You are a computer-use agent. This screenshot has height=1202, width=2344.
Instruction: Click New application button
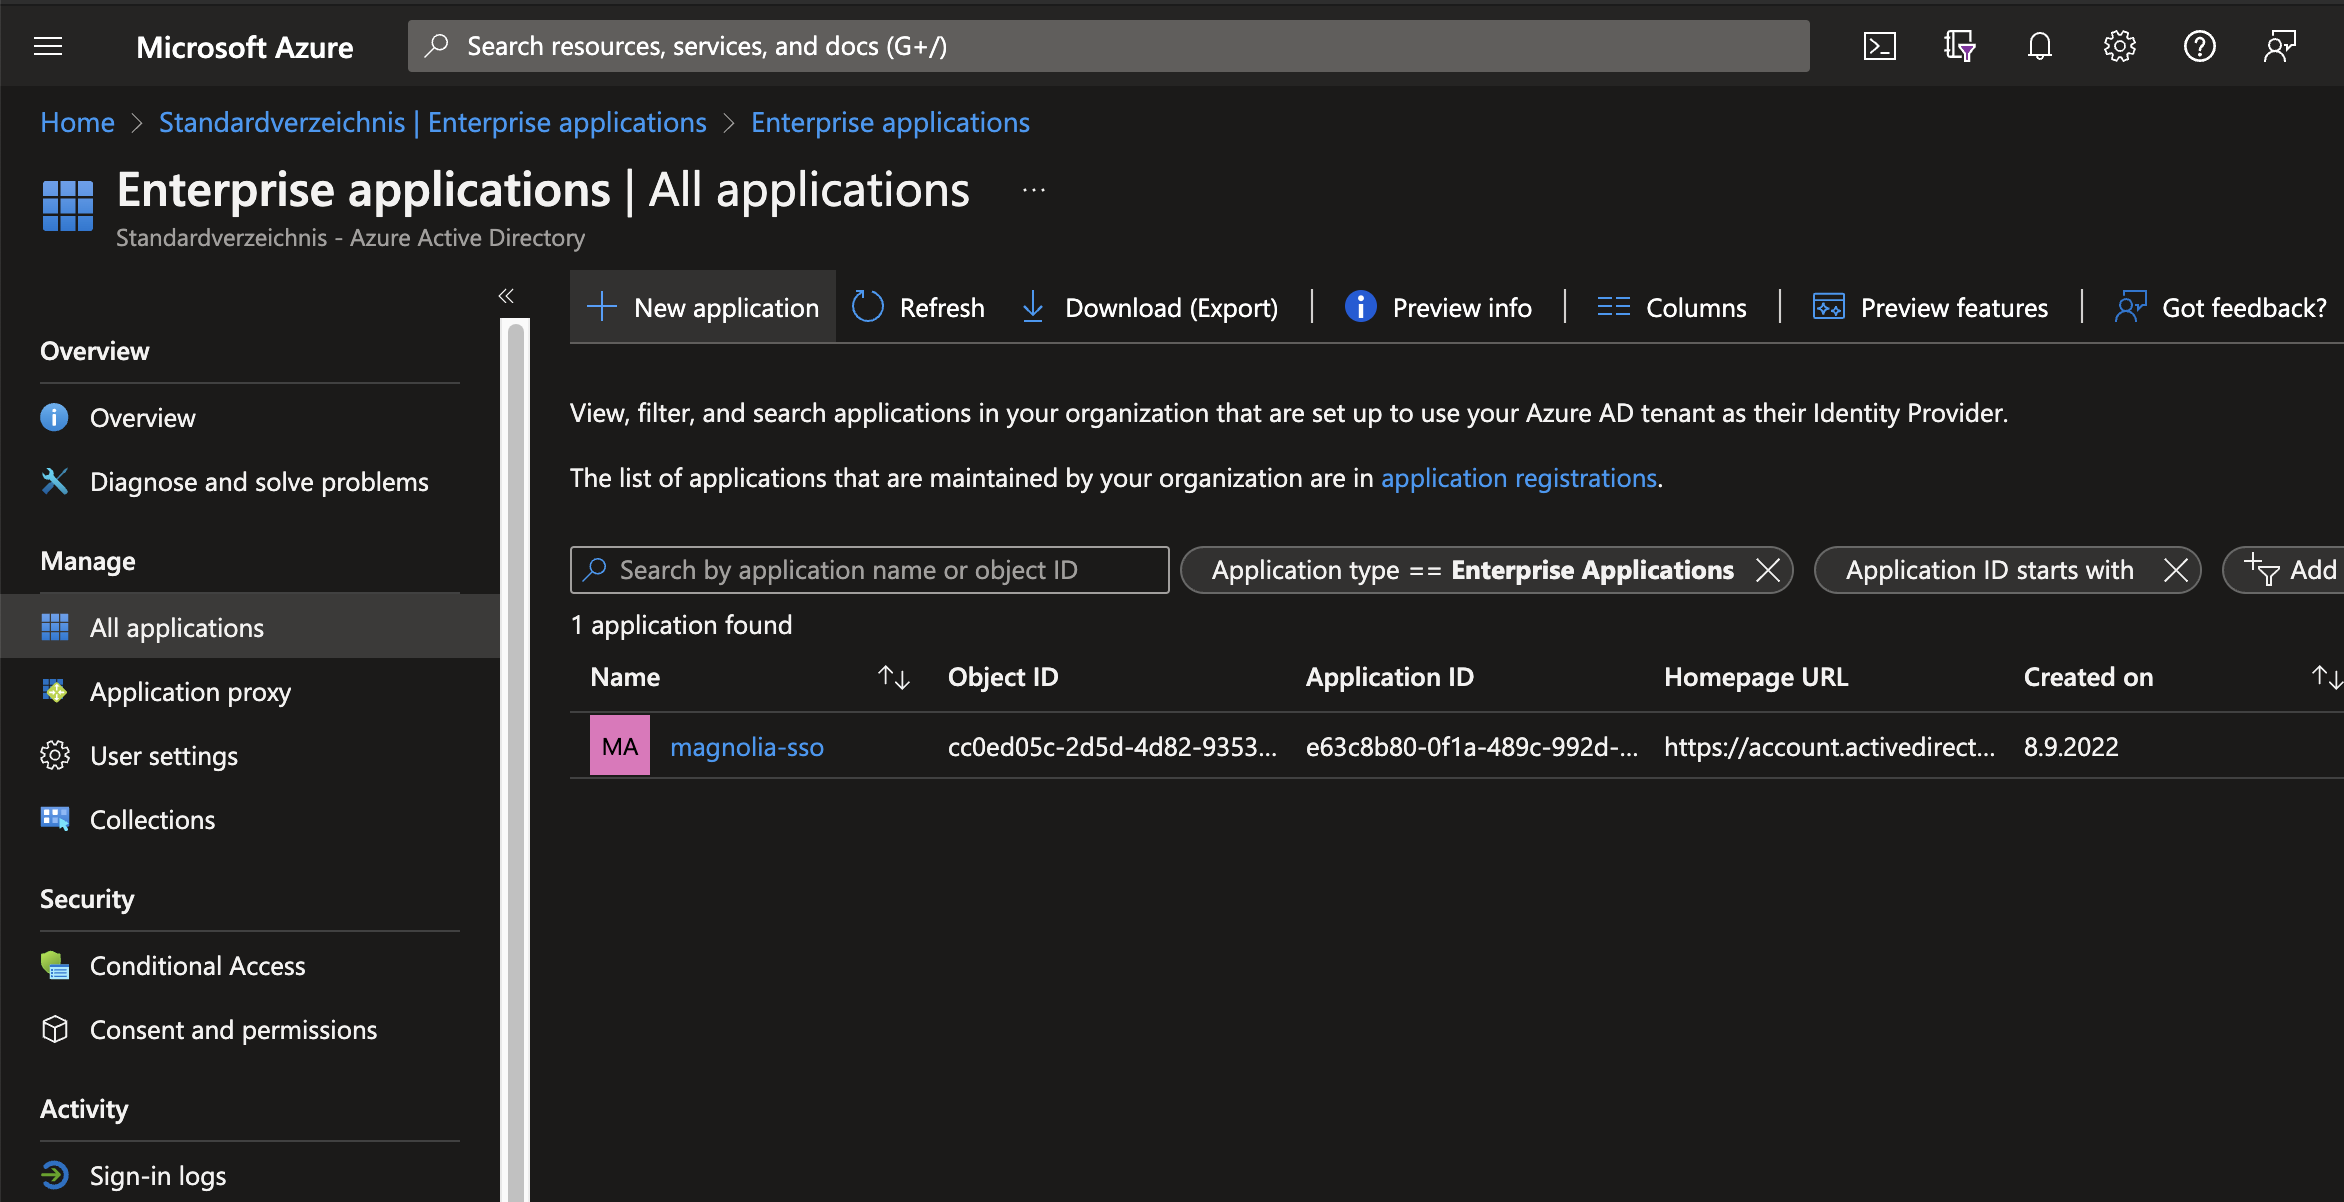703,307
